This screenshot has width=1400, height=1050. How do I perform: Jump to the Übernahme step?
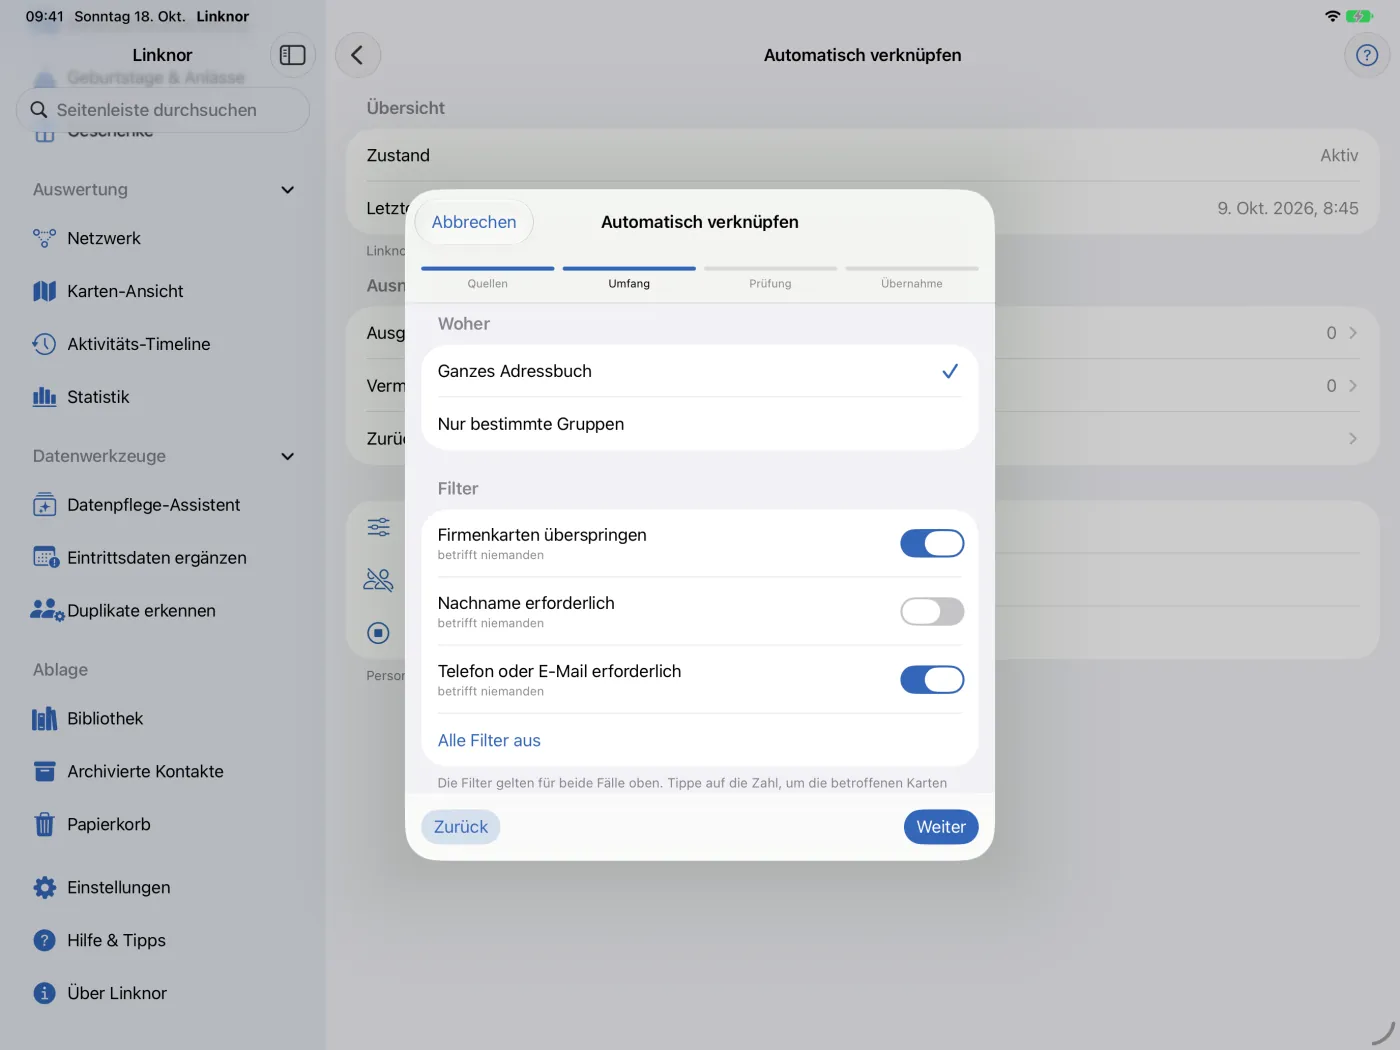(912, 278)
